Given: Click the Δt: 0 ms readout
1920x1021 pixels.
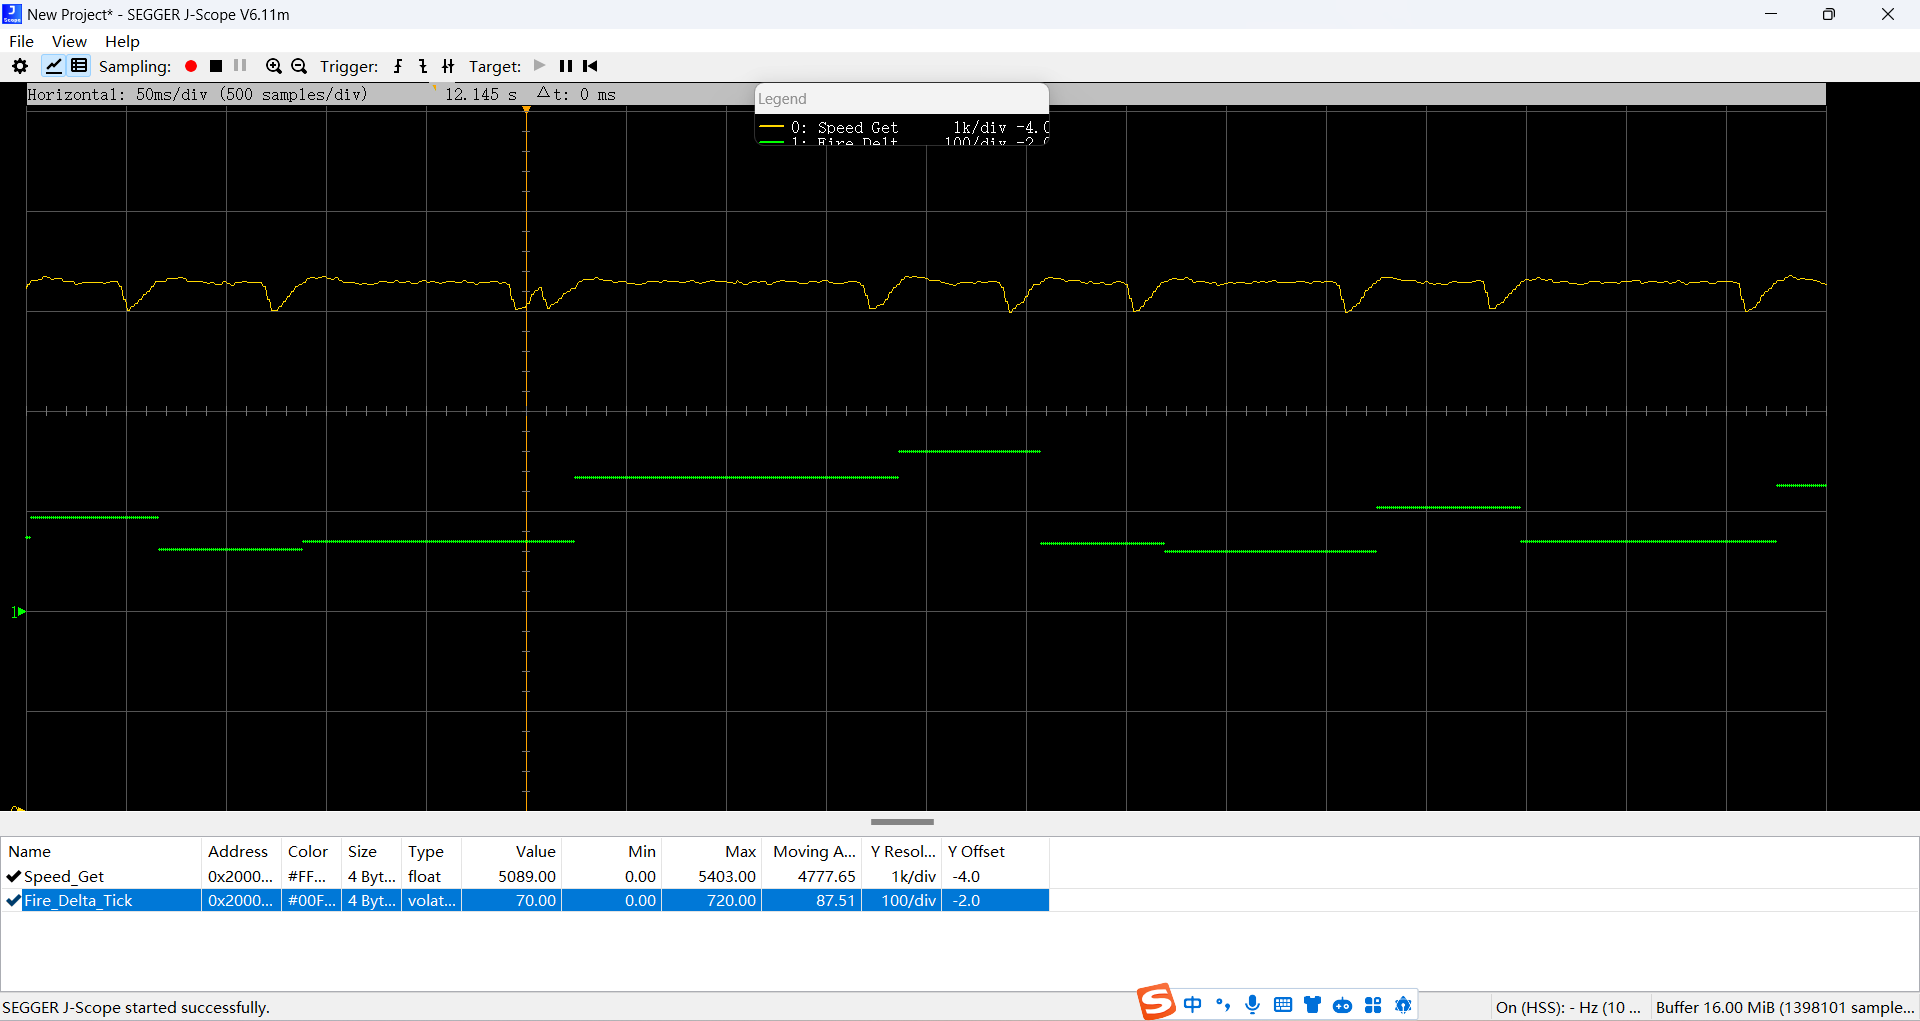Looking at the screenshot, I should coord(577,94).
